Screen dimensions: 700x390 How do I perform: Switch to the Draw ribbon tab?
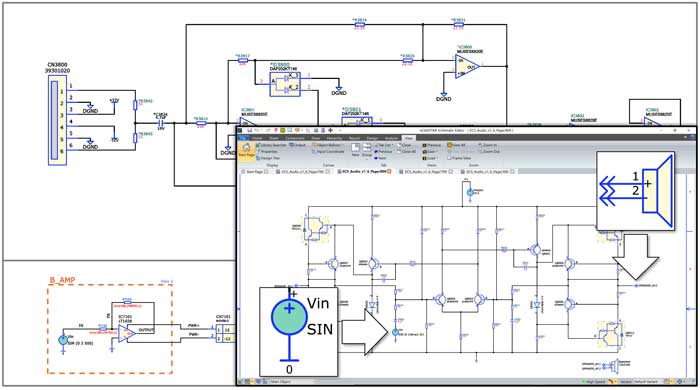coord(316,138)
